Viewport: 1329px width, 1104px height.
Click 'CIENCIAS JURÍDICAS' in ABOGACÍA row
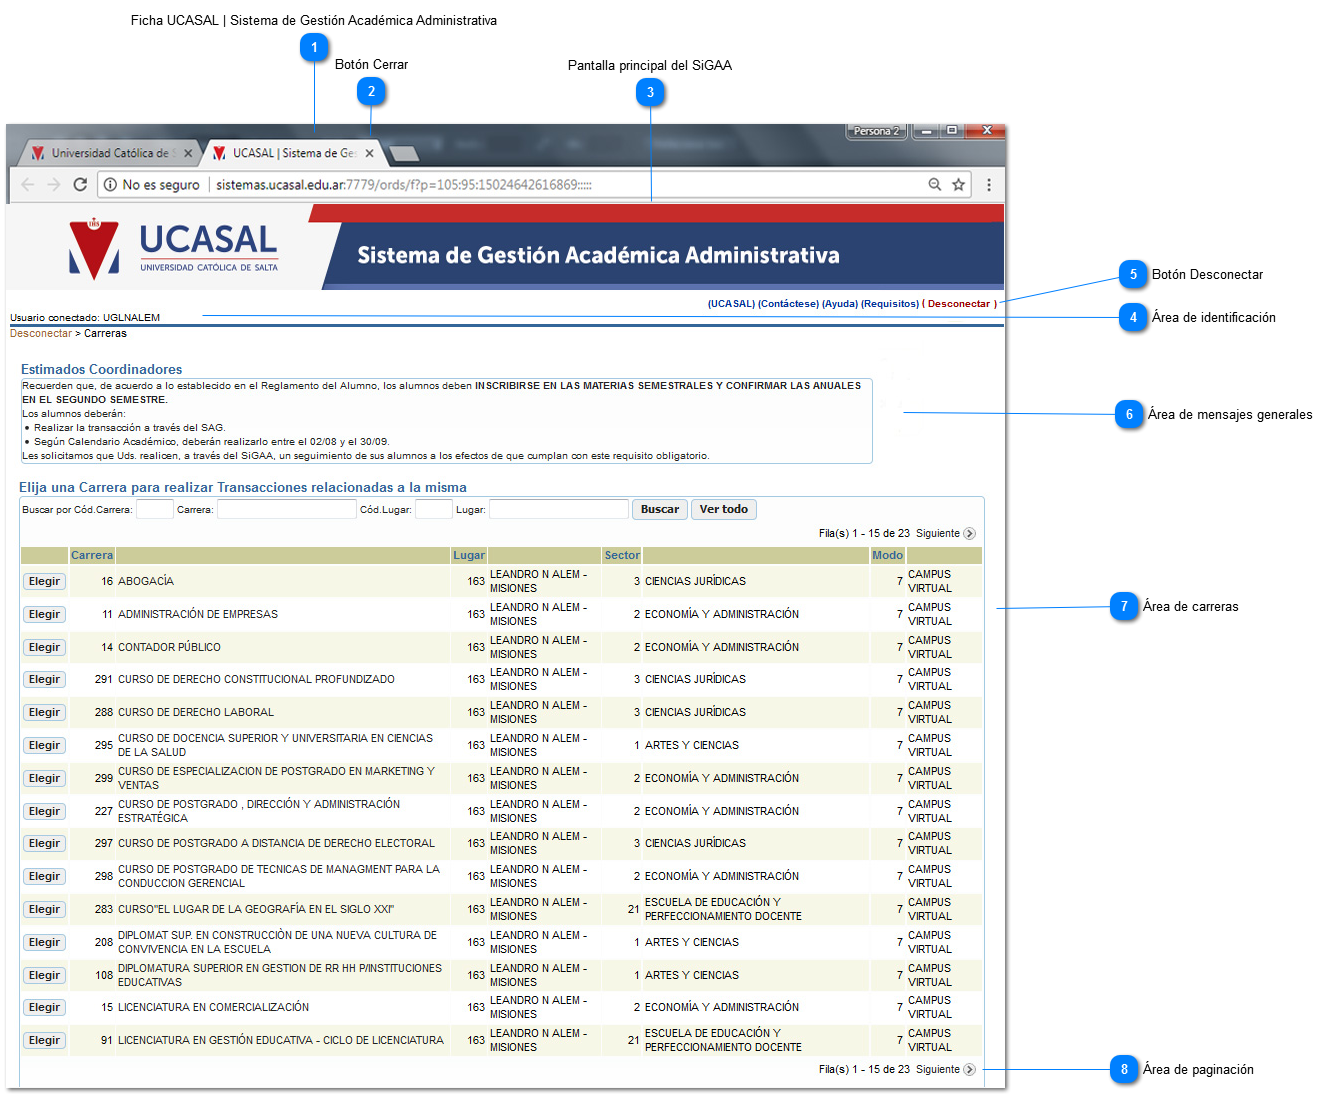tap(695, 581)
